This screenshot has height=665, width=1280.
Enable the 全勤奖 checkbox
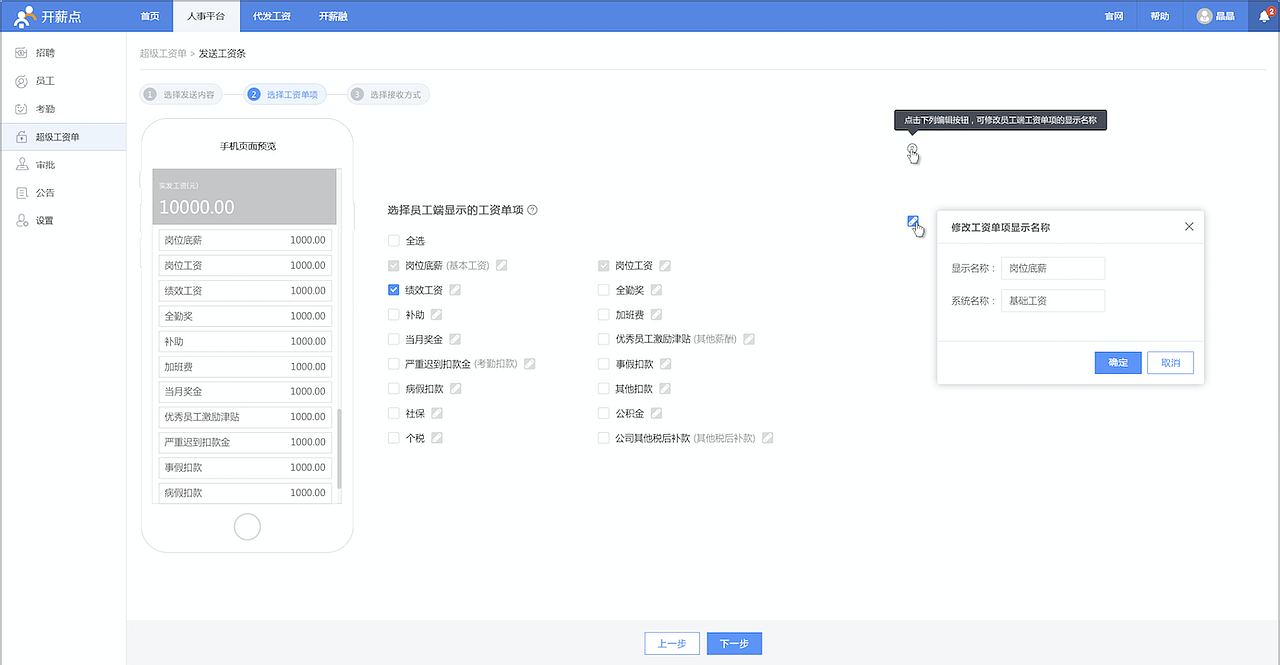pos(604,290)
